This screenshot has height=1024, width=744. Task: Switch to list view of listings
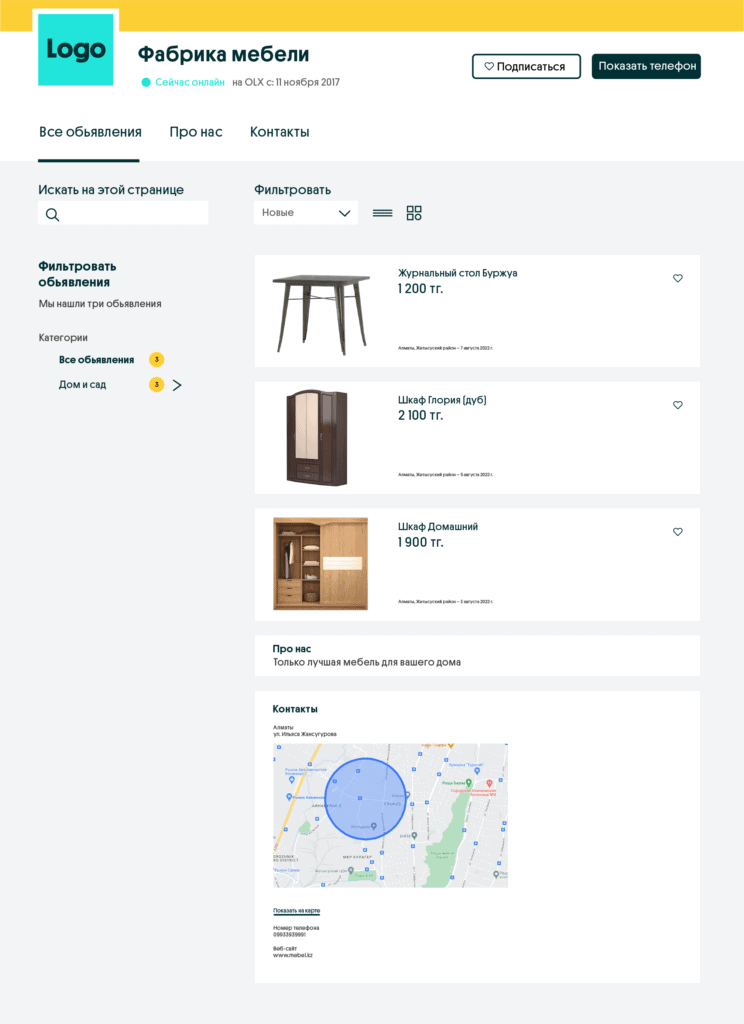[x=382, y=212]
